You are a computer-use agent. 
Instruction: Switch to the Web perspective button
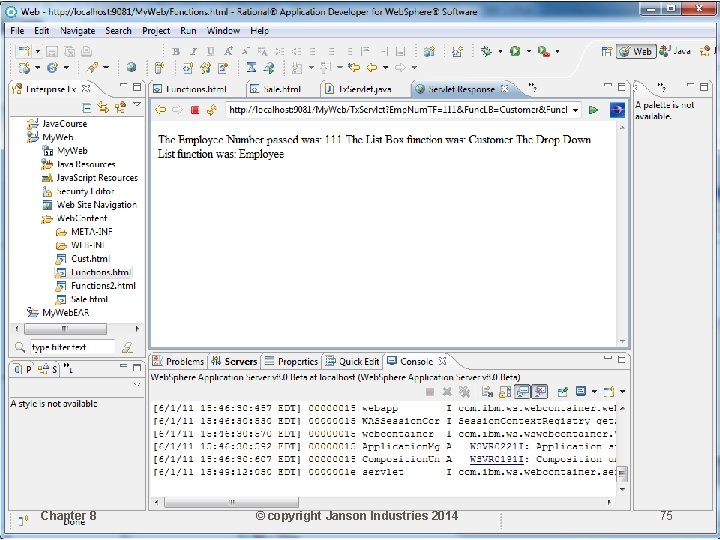(636, 51)
